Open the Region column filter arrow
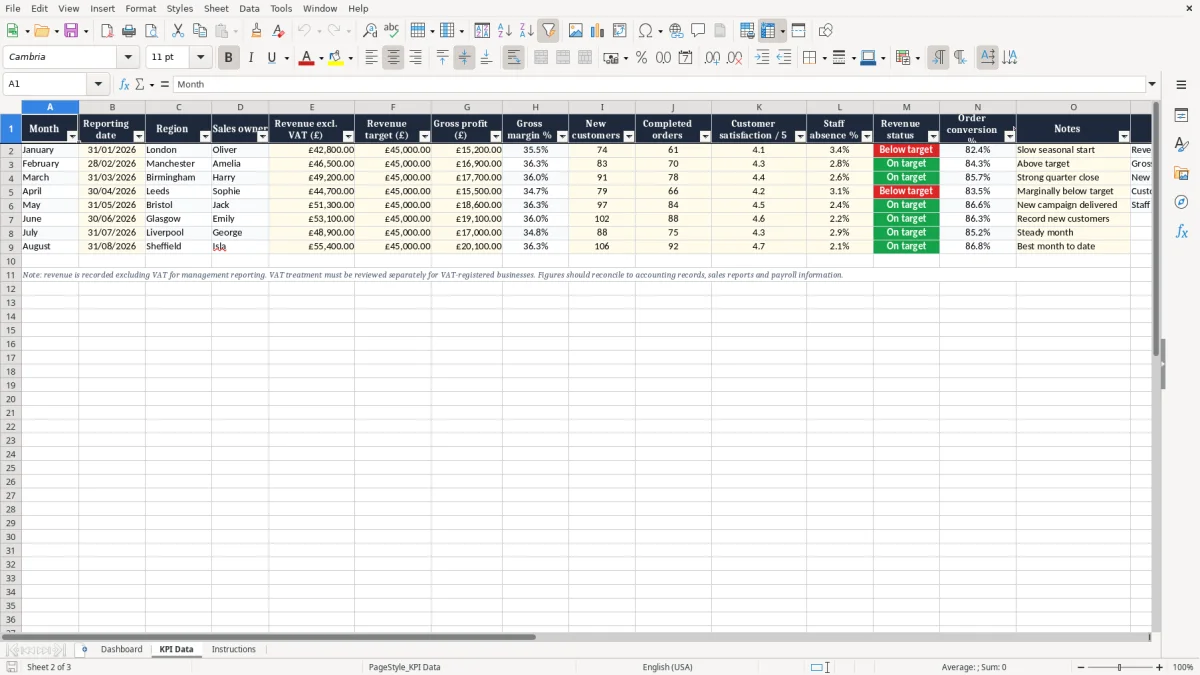 (x=205, y=136)
